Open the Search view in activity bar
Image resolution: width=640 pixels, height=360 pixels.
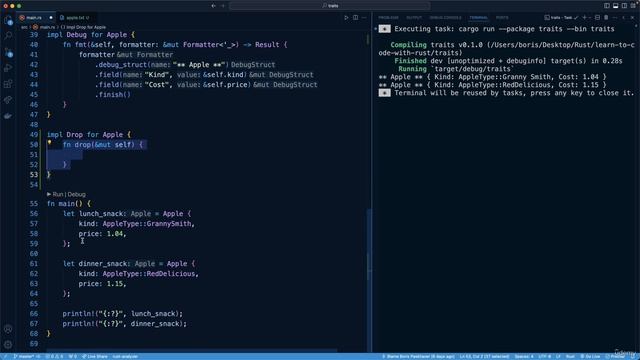(8, 36)
